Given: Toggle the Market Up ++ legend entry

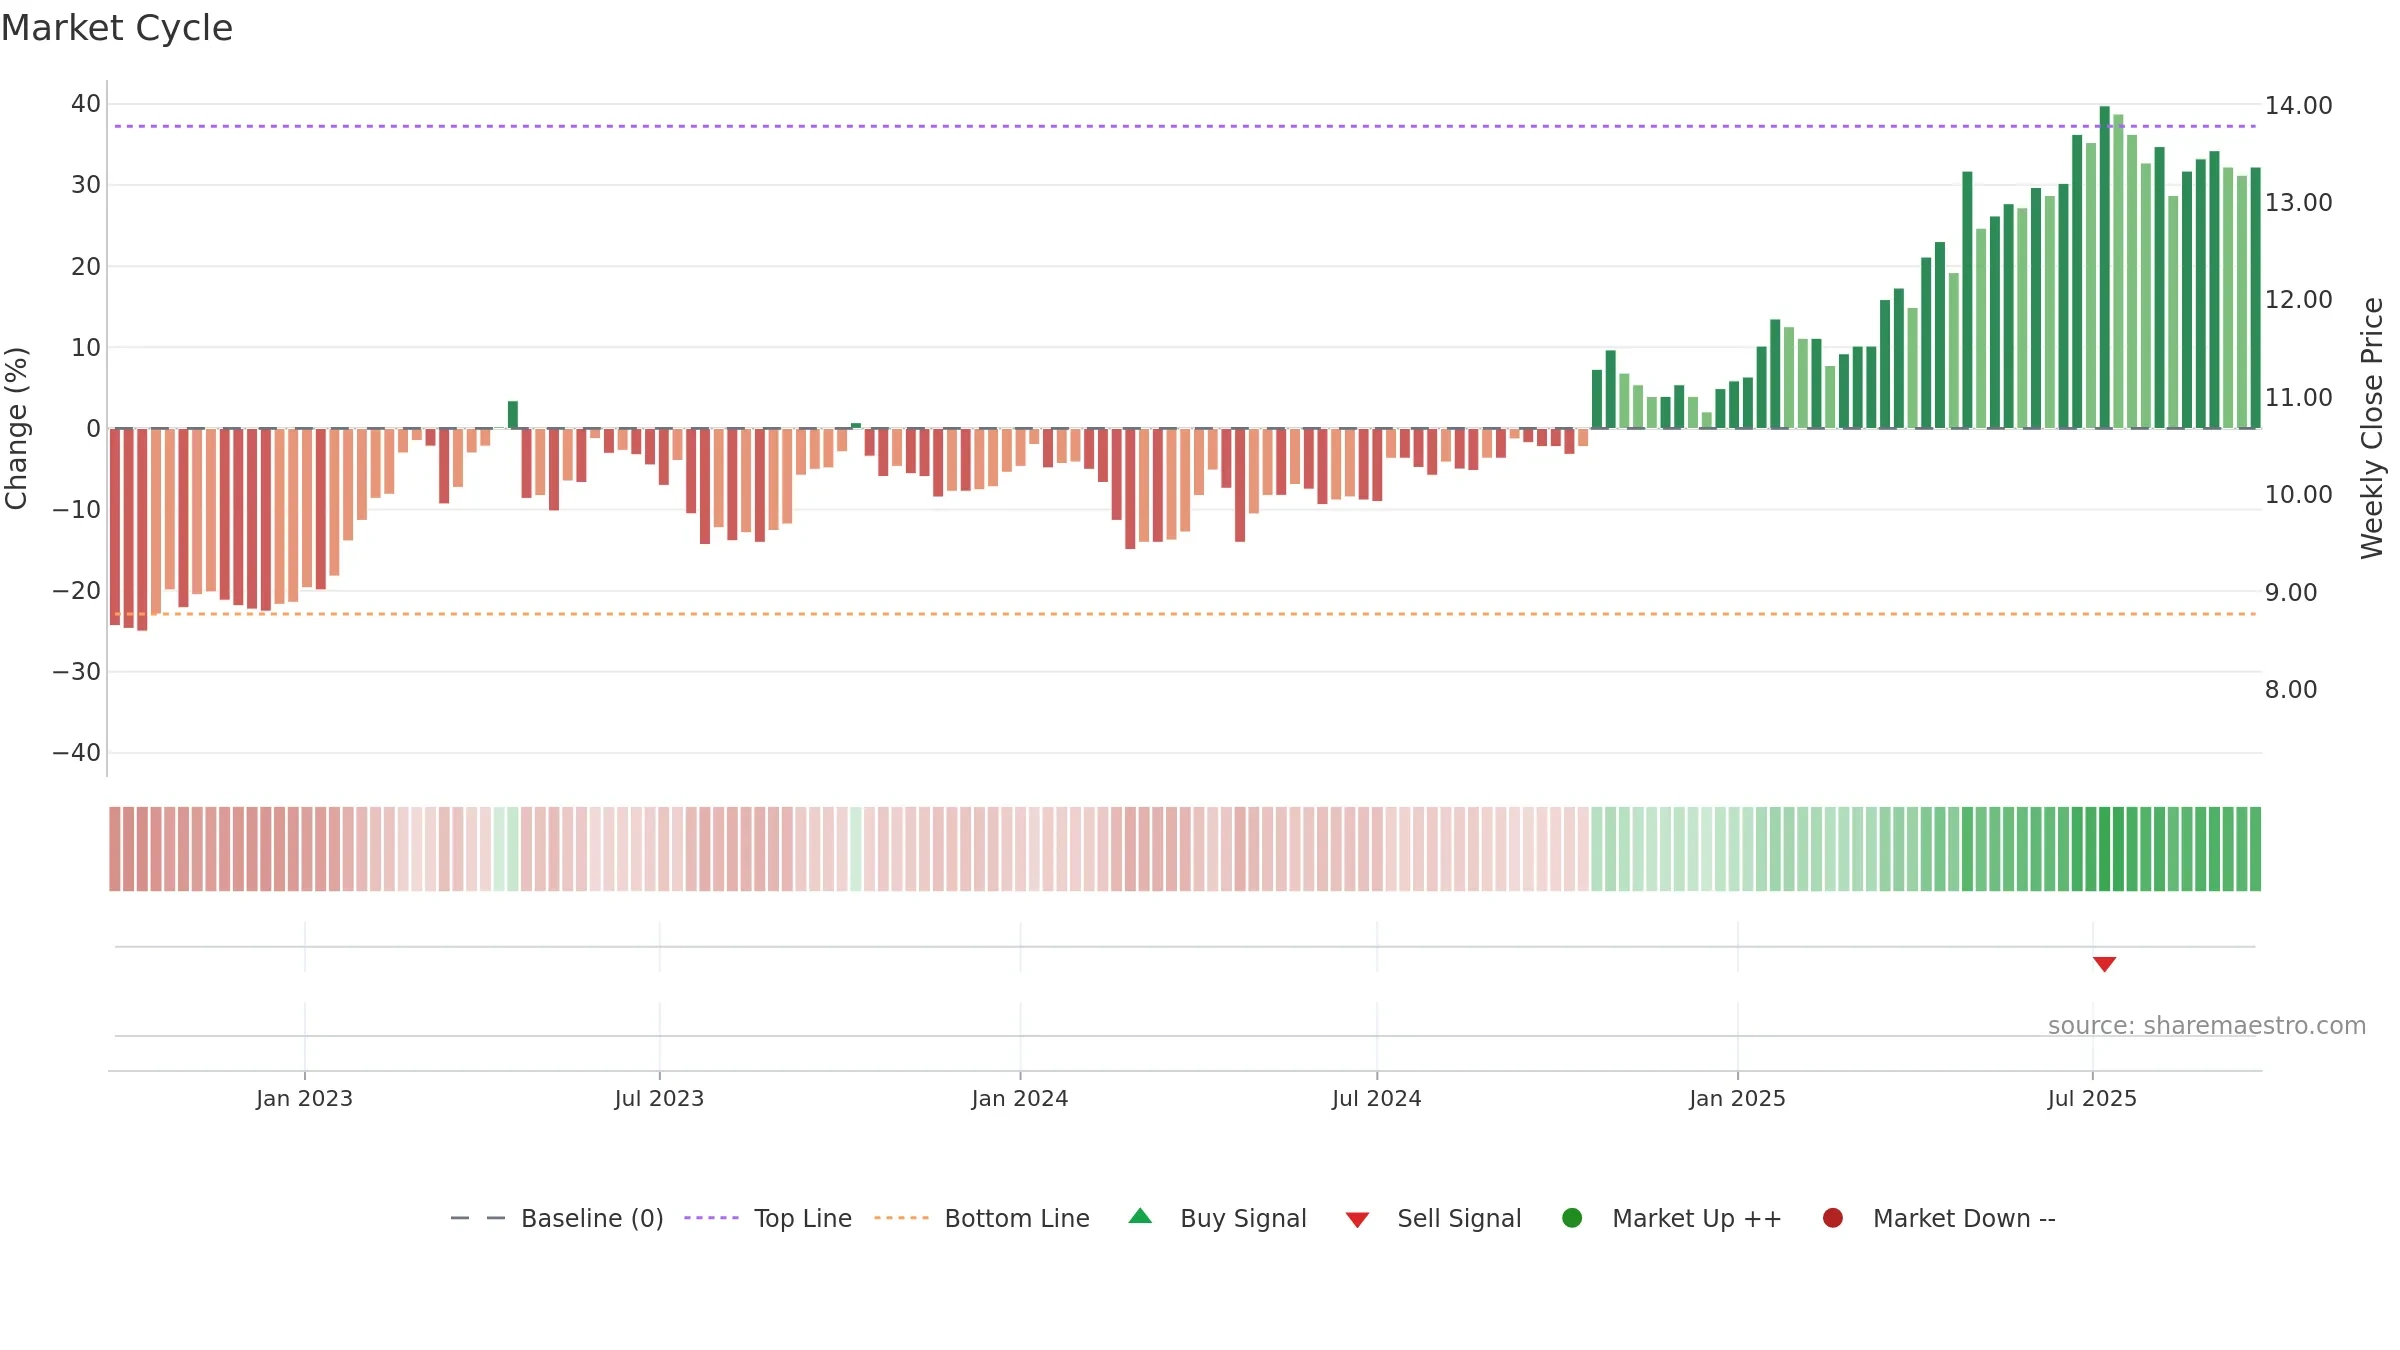Looking at the screenshot, I should (x=1671, y=1218).
